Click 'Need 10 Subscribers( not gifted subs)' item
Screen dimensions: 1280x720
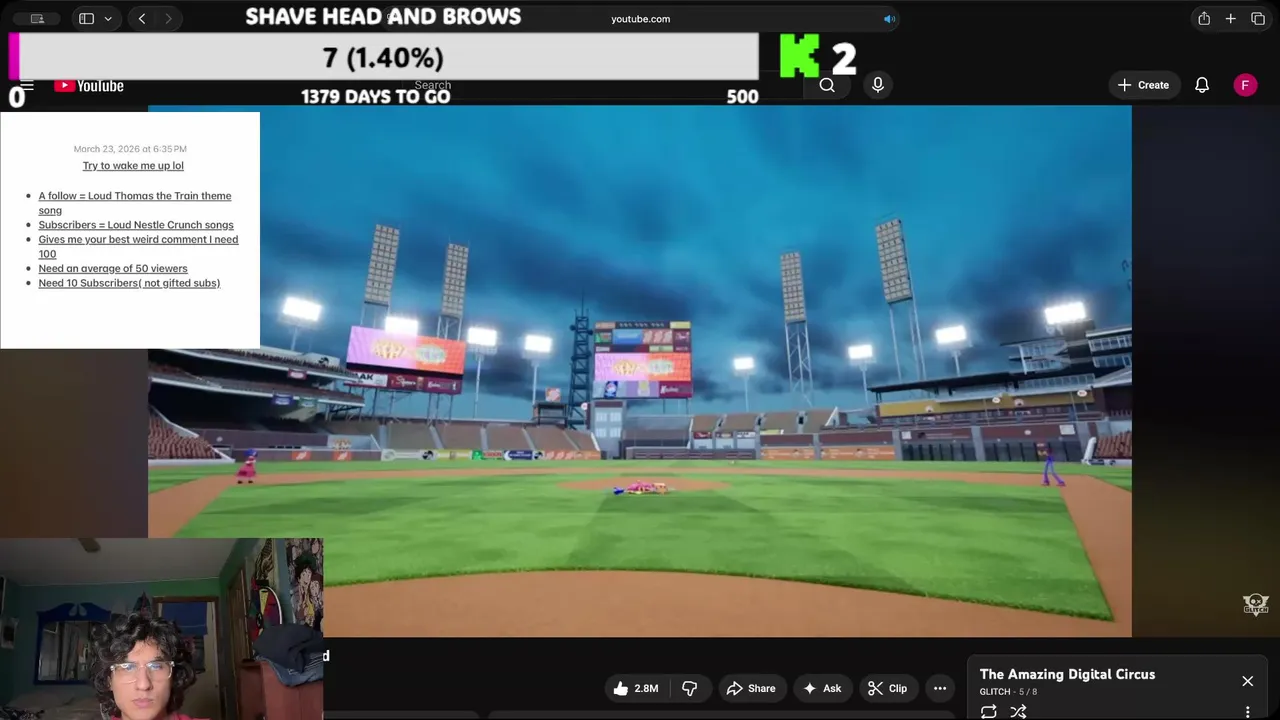pos(129,283)
